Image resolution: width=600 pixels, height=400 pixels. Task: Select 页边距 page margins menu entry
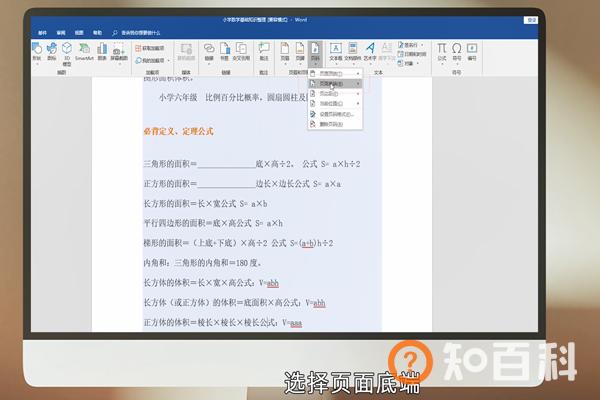[x=335, y=93]
